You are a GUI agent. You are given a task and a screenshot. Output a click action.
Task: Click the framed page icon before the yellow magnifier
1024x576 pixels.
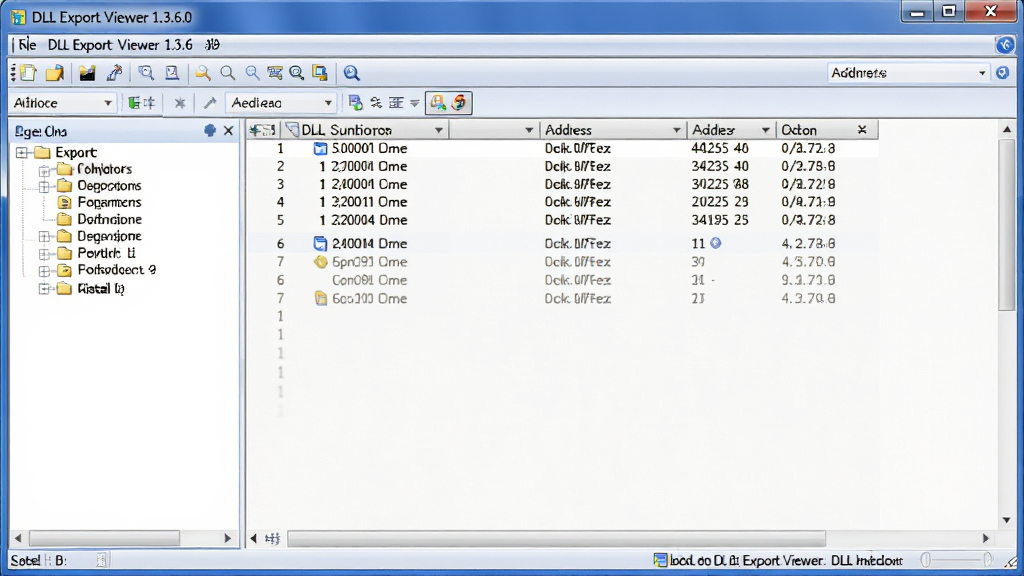tap(172, 72)
